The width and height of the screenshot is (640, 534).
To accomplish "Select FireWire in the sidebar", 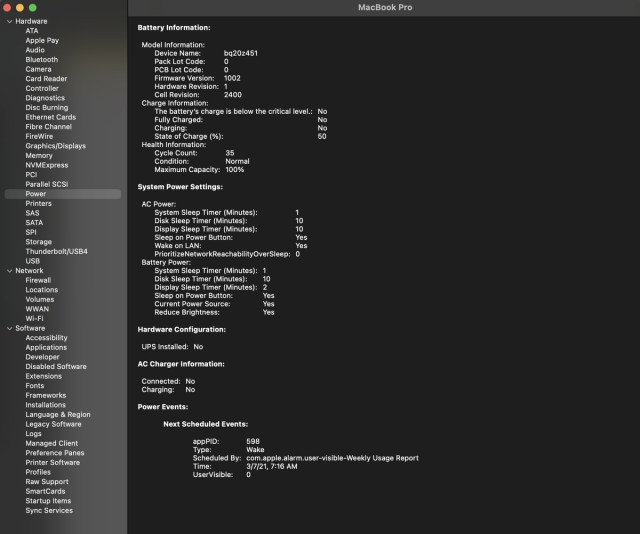I will point(39,136).
